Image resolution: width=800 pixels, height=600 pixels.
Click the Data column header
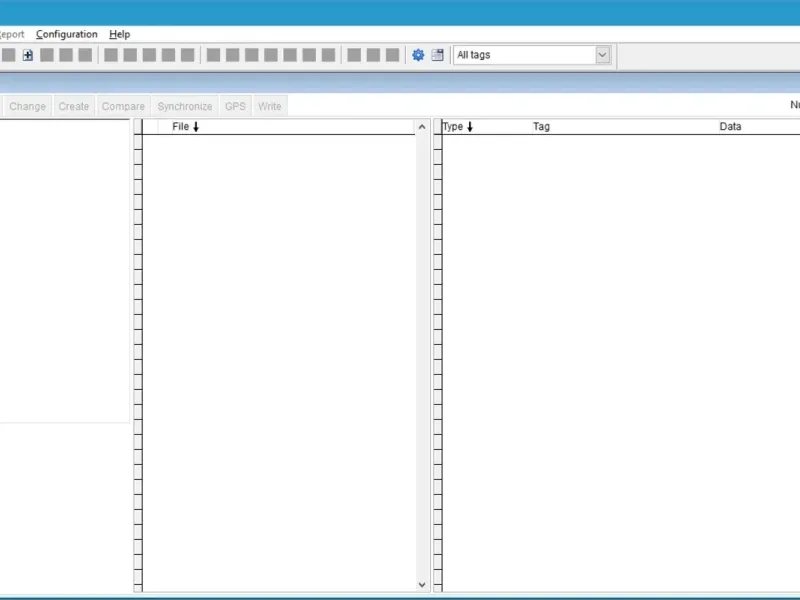(730, 127)
